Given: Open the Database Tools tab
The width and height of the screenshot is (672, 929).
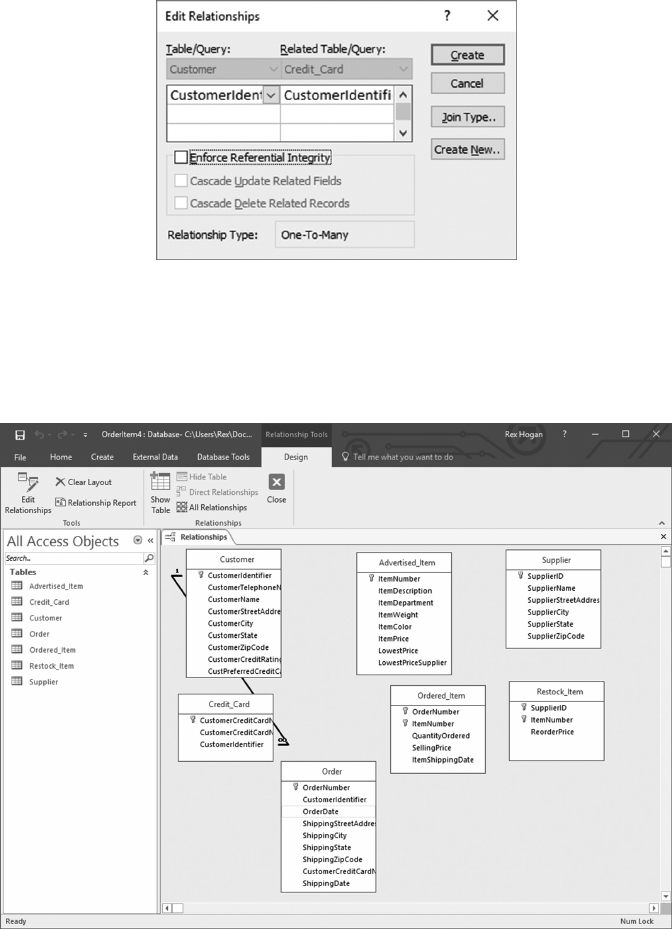Looking at the screenshot, I should coord(223,457).
